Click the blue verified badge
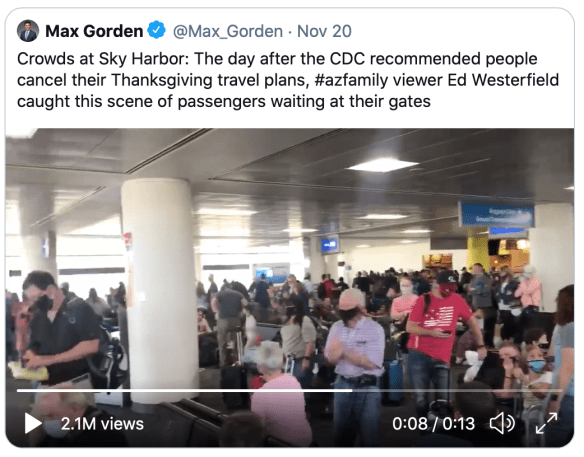This screenshot has height=457, width=584. coord(156,30)
